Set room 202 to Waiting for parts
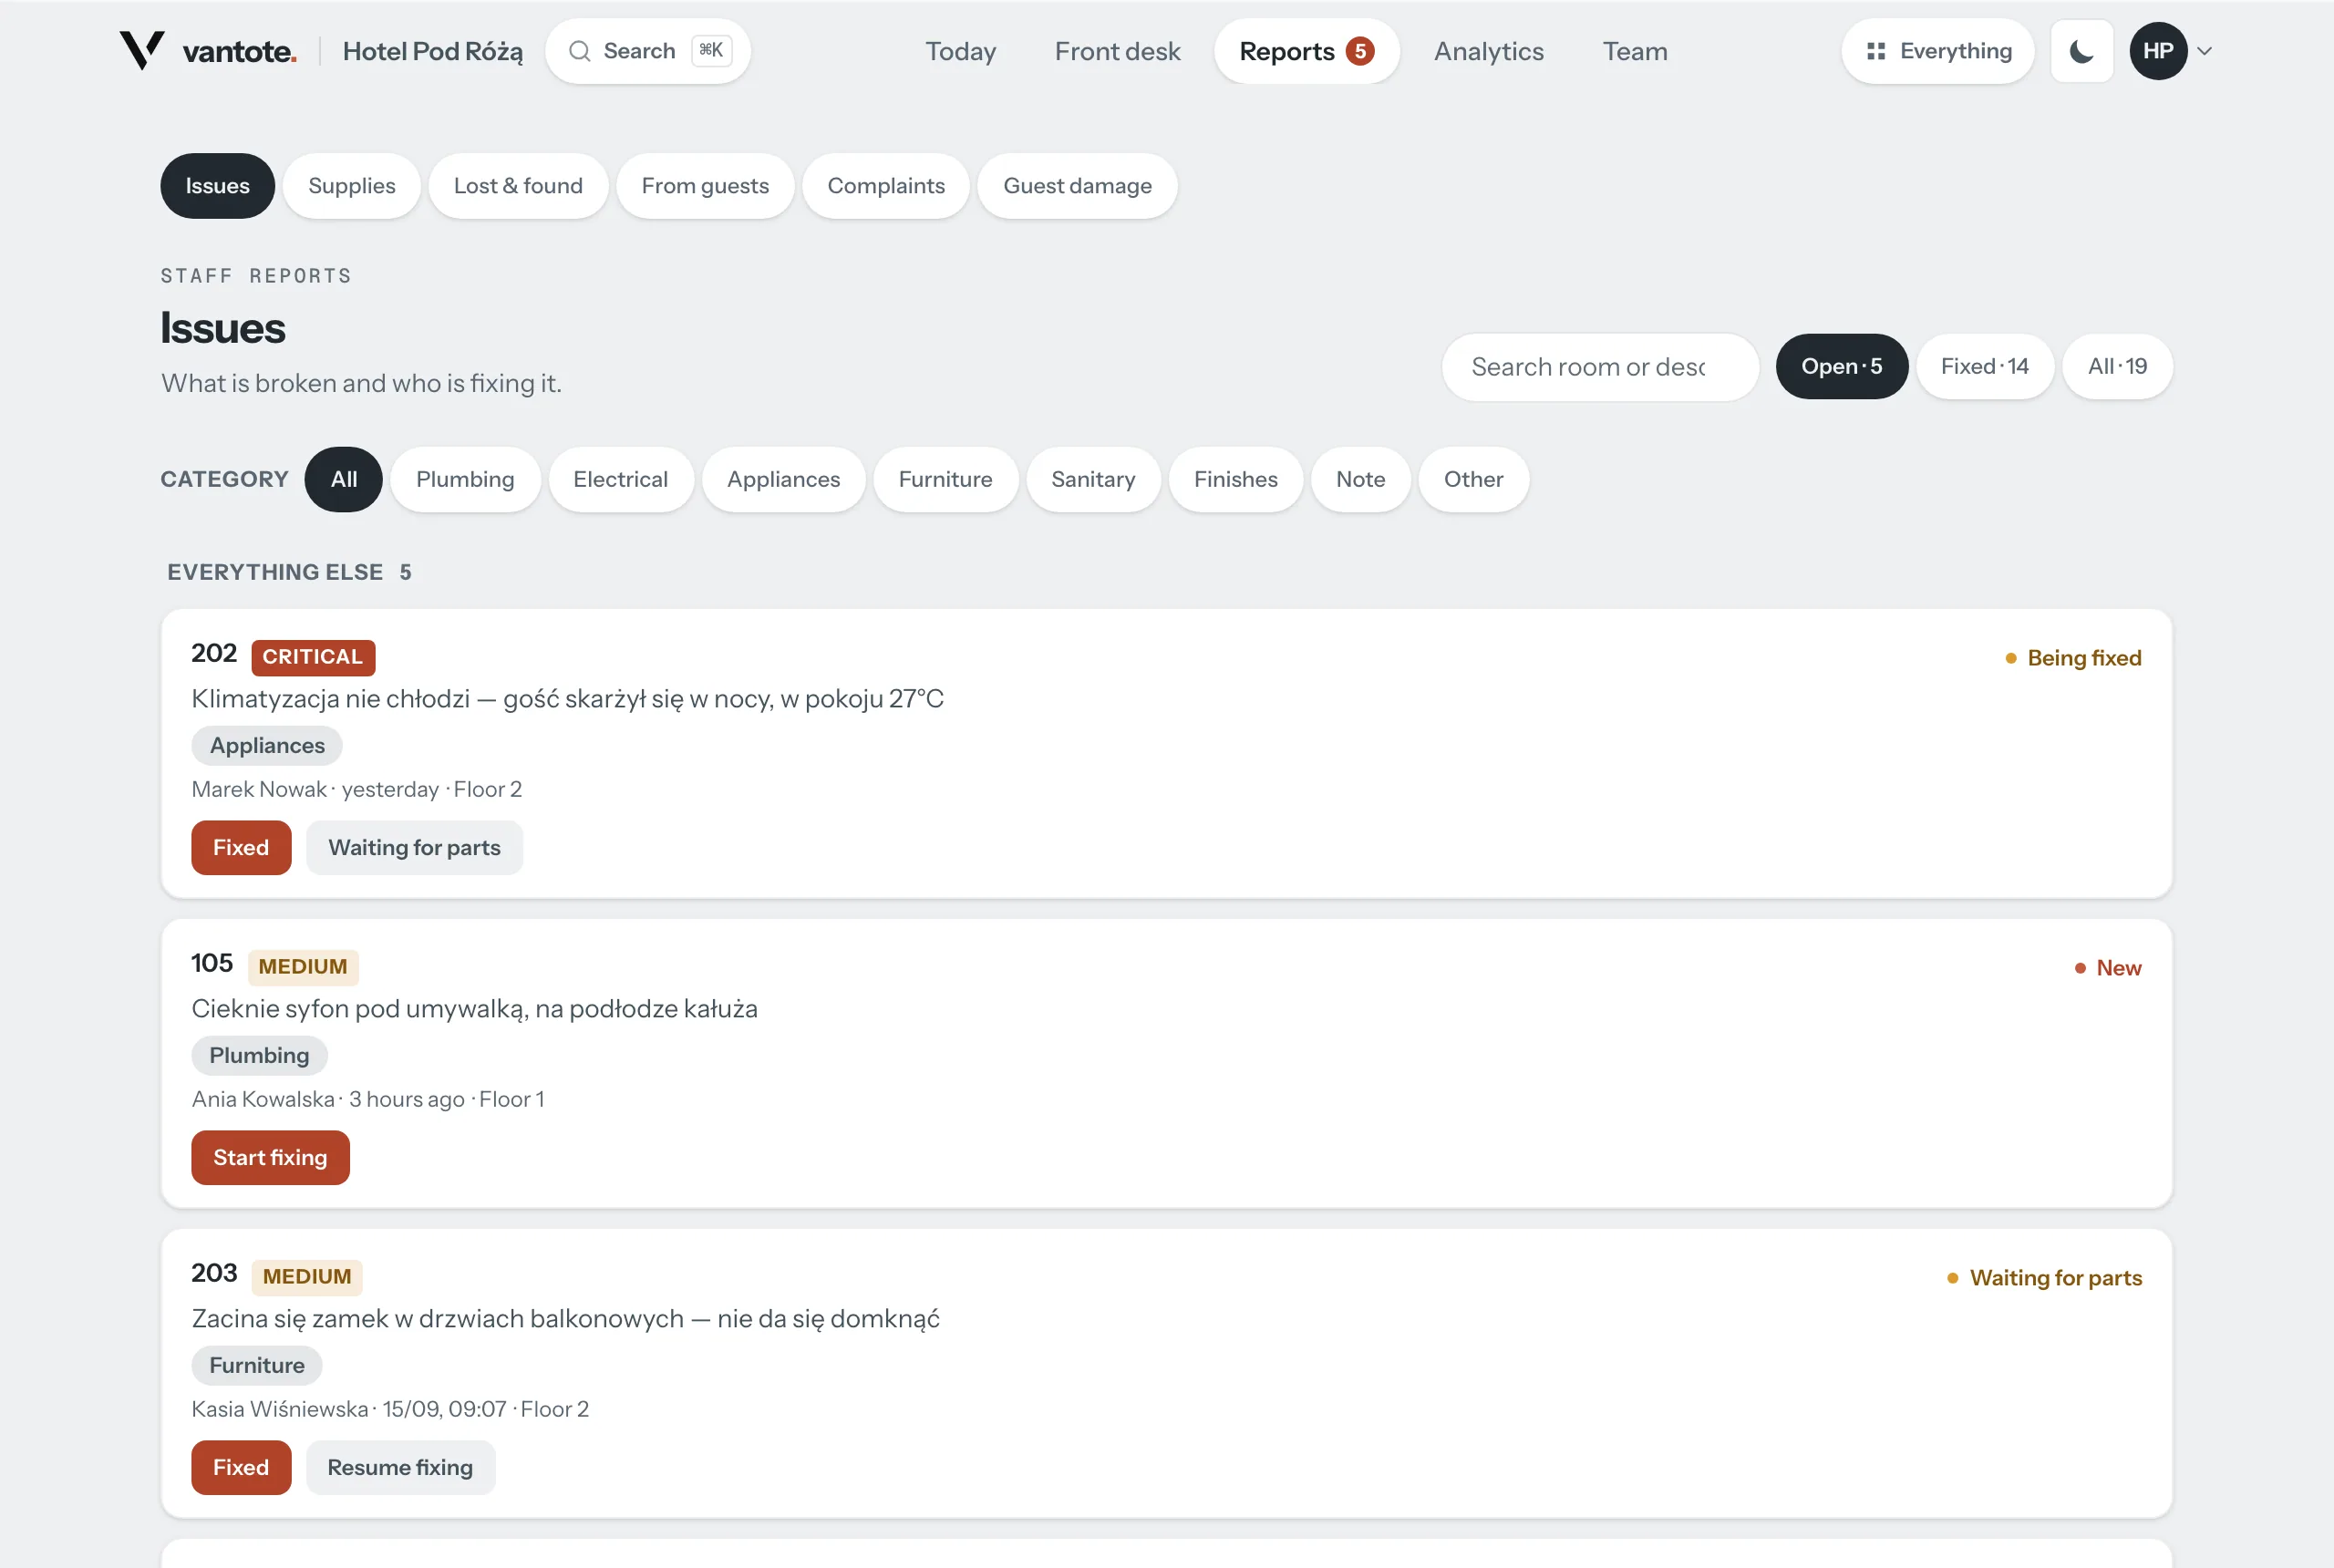This screenshot has height=1568, width=2334. (x=414, y=848)
